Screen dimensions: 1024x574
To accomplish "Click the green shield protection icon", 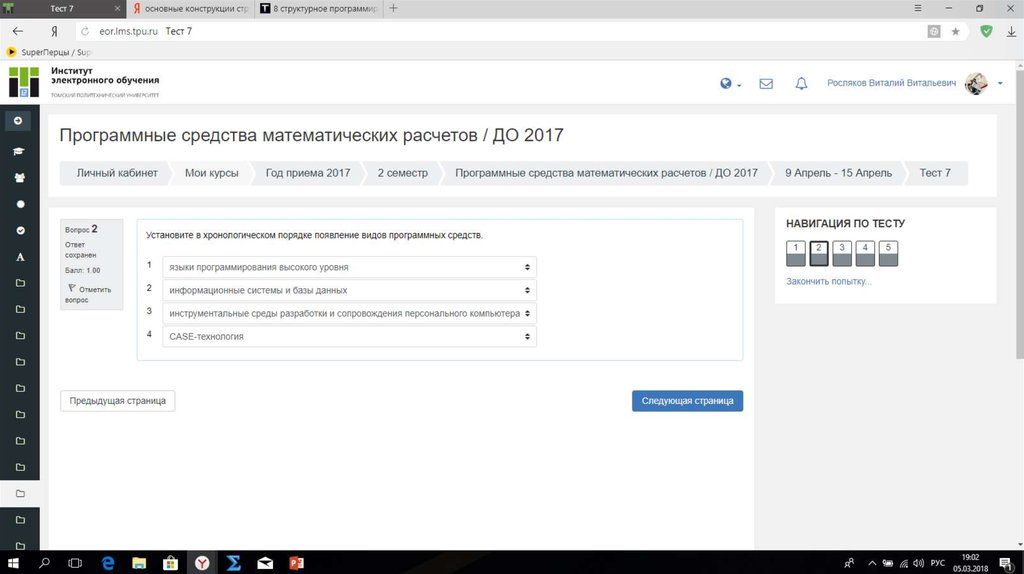I will click(x=986, y=31).
